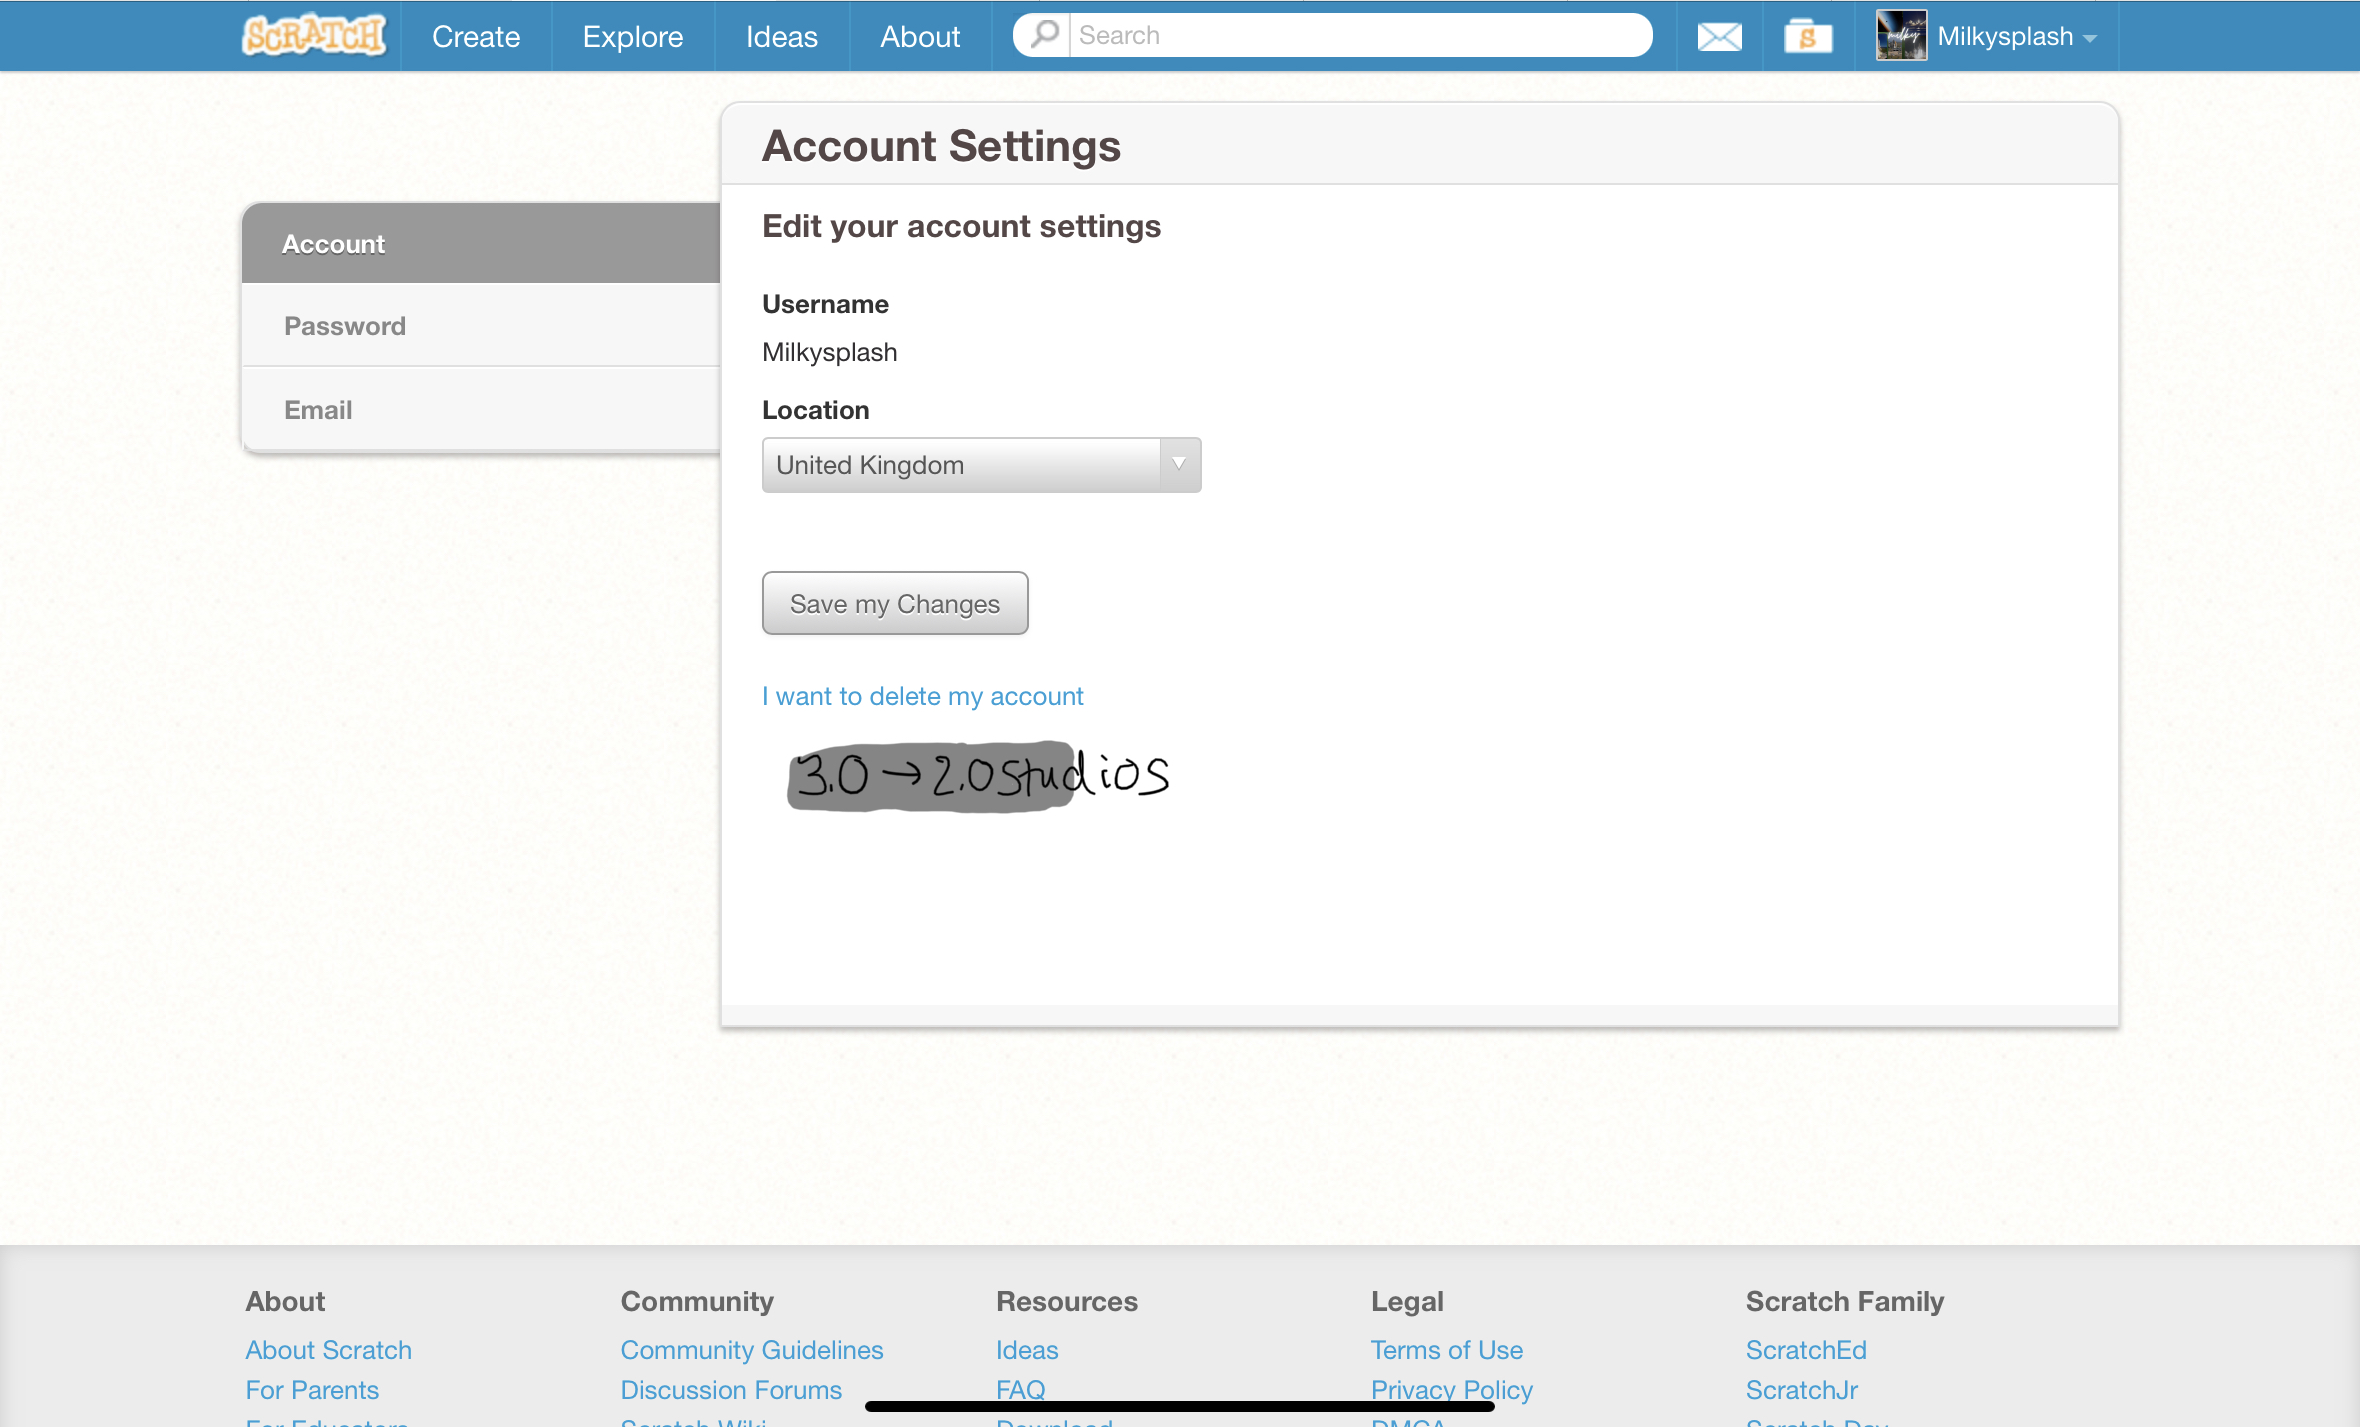Switch to the Password settings tab

pyautogui.click(x=345, y=326)
